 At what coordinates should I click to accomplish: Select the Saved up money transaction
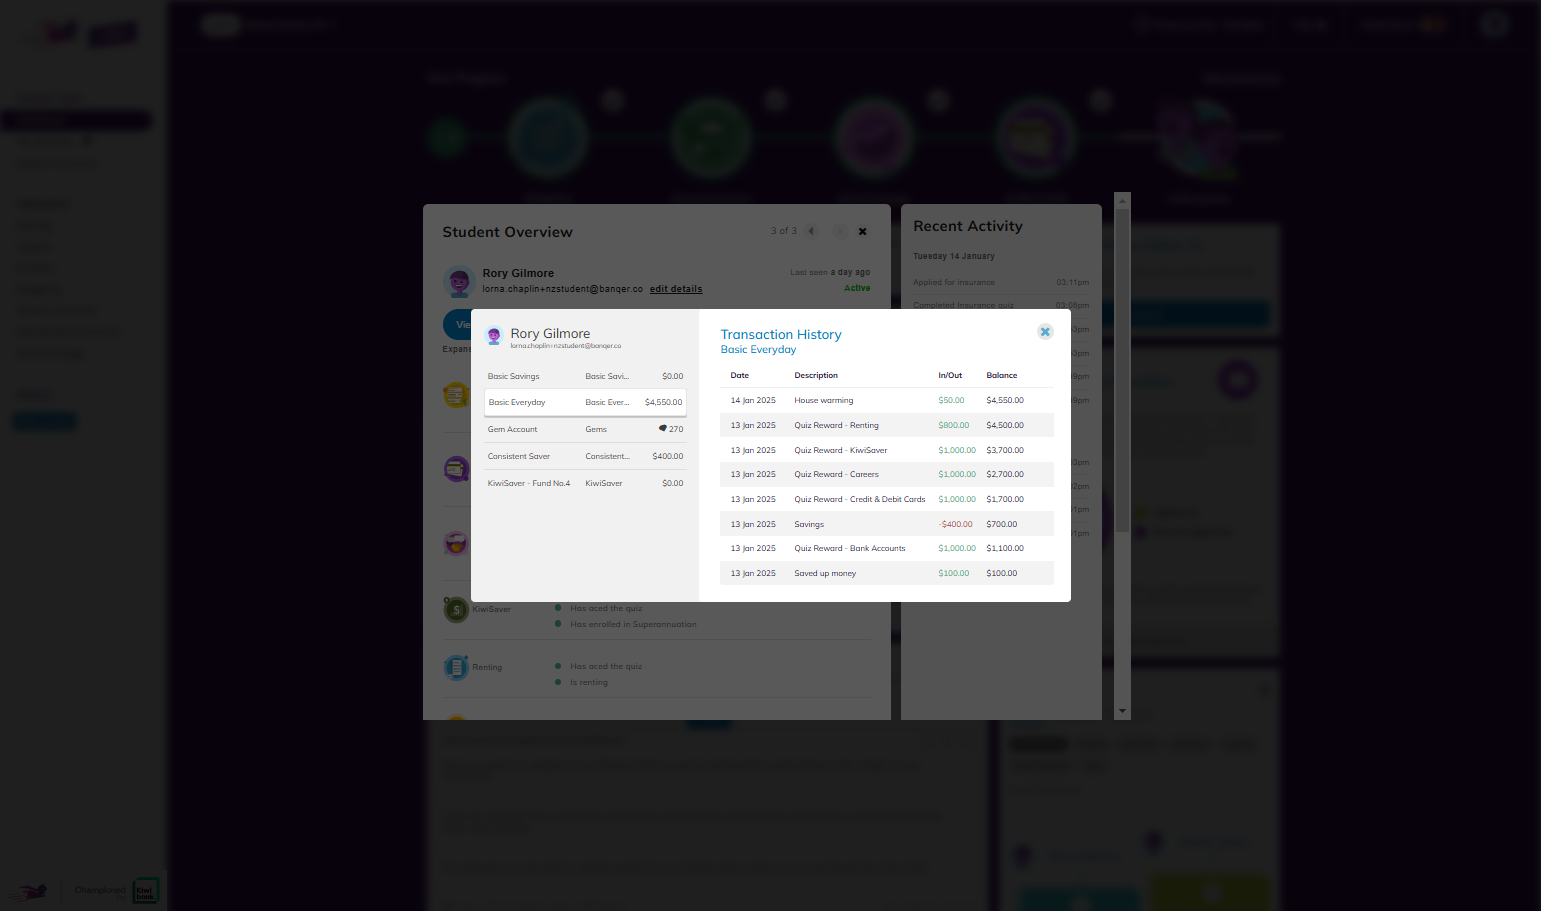click(x=886, y=573)
